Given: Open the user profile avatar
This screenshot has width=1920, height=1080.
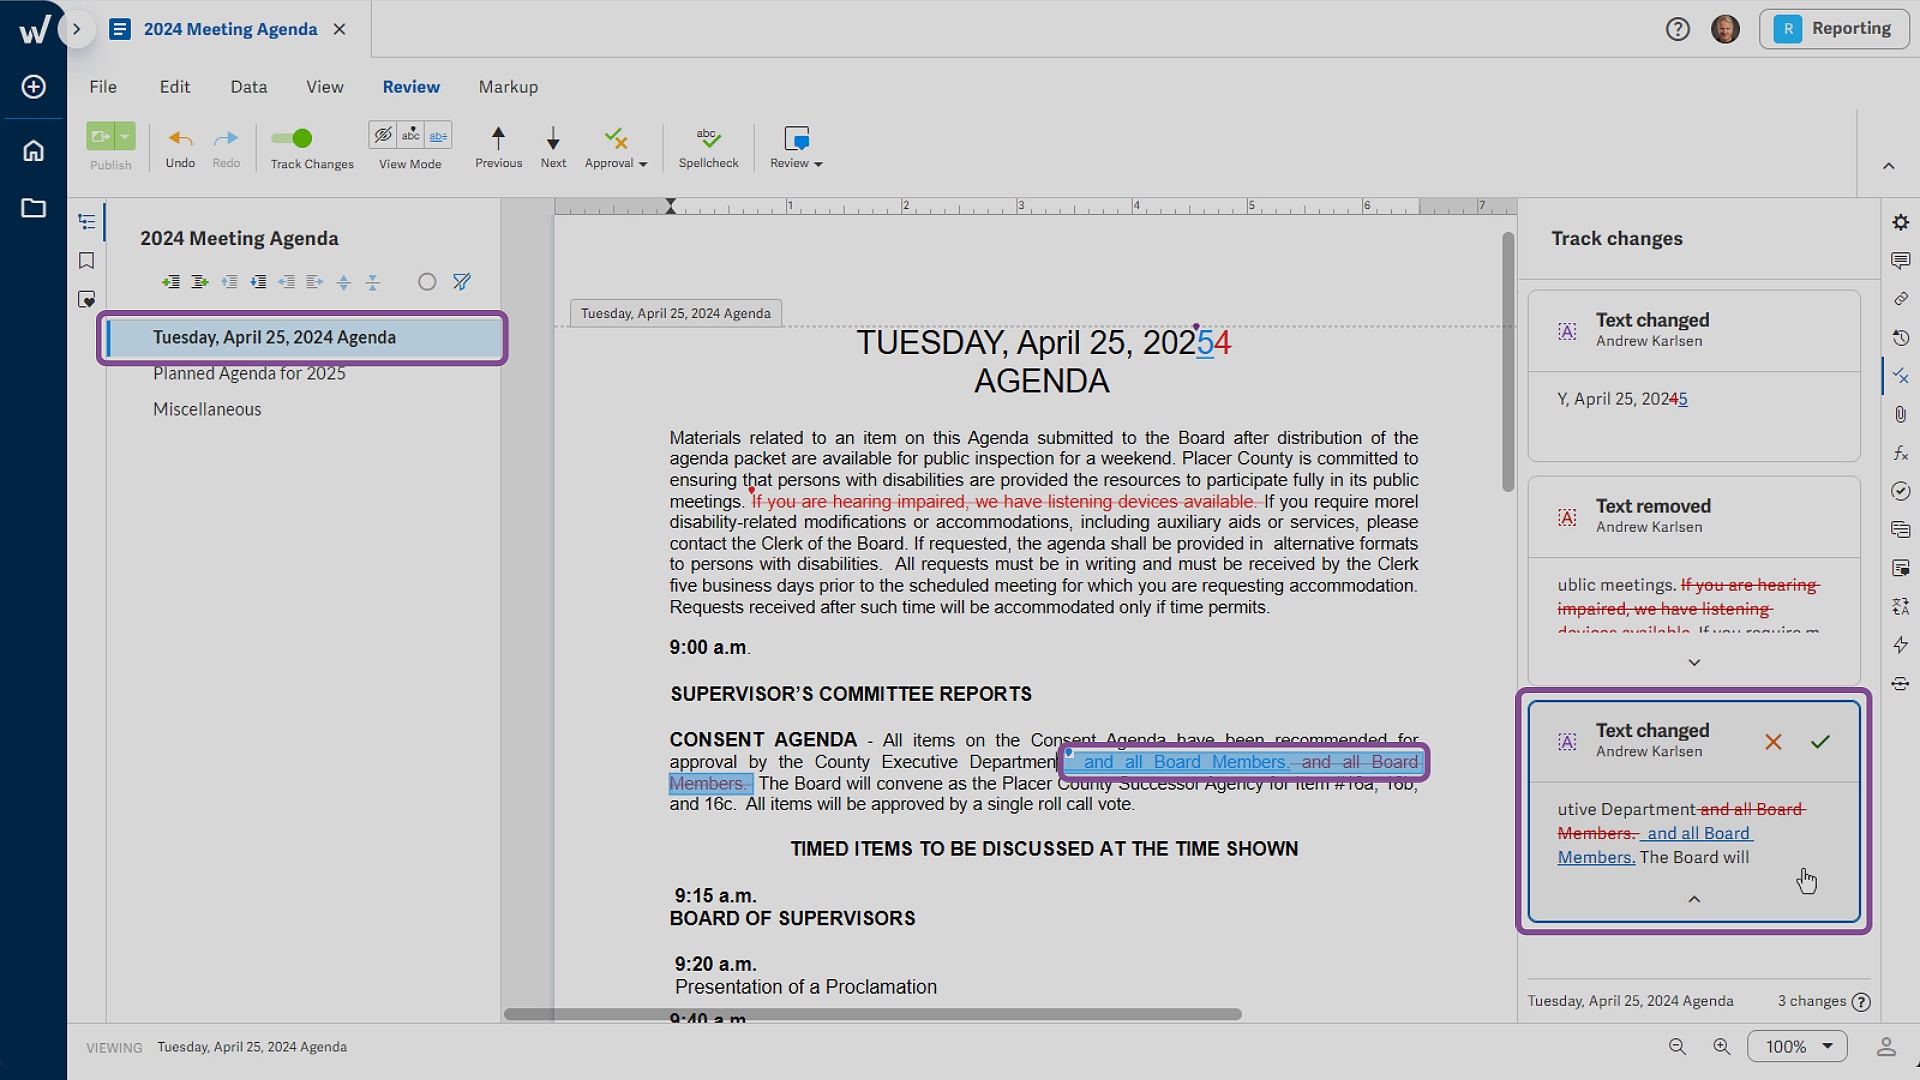Looking at the screenshot, I should [x=1724, y=29].
